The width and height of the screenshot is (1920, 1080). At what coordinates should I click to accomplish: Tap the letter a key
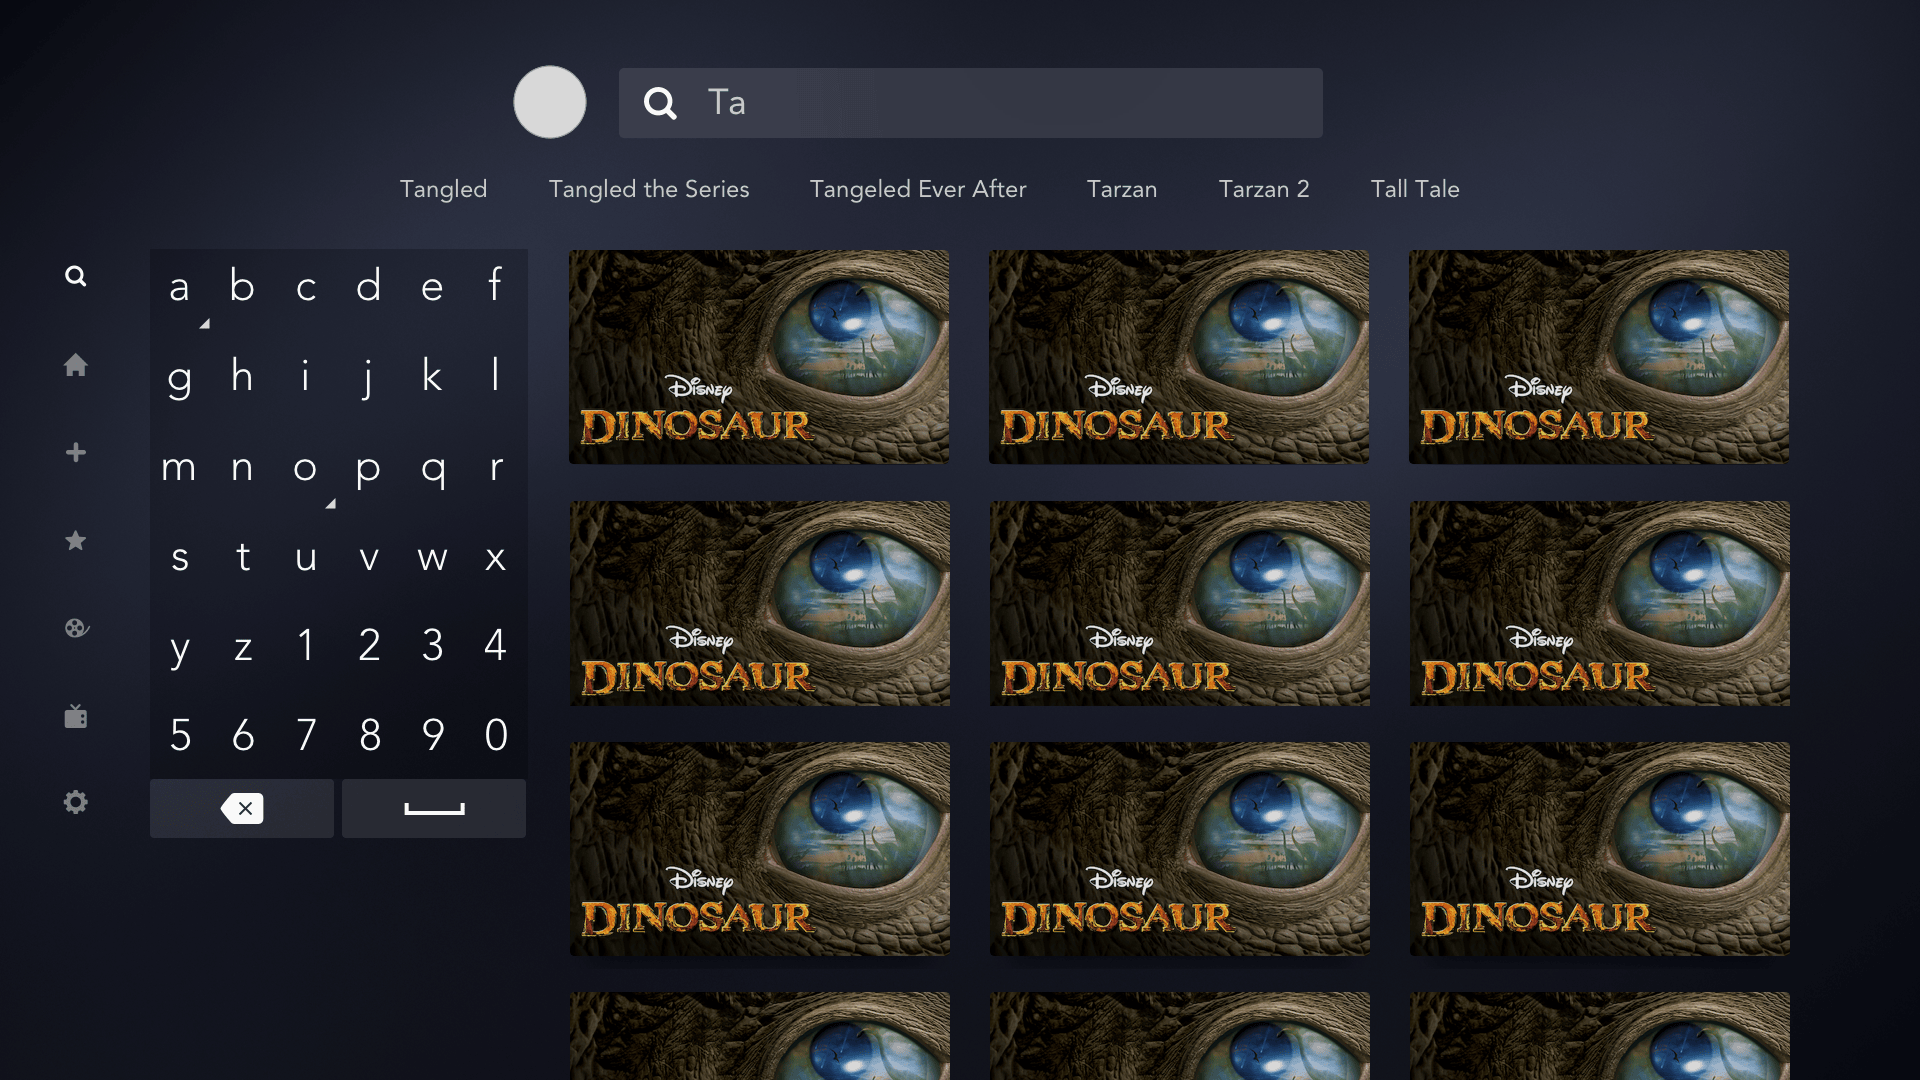coord(179,287)
